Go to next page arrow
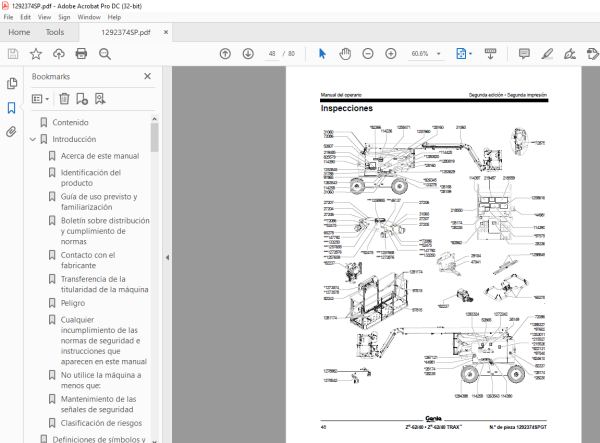The image size is (600, 443). coord(248,54)
